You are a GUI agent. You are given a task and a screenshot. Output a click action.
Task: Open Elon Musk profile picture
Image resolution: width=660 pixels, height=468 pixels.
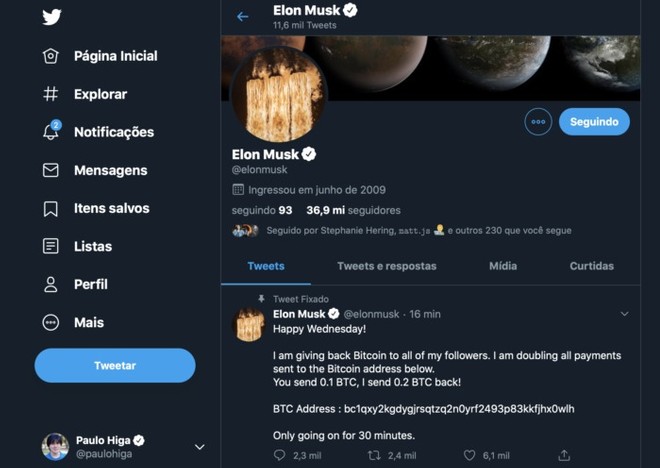[279, 95]
